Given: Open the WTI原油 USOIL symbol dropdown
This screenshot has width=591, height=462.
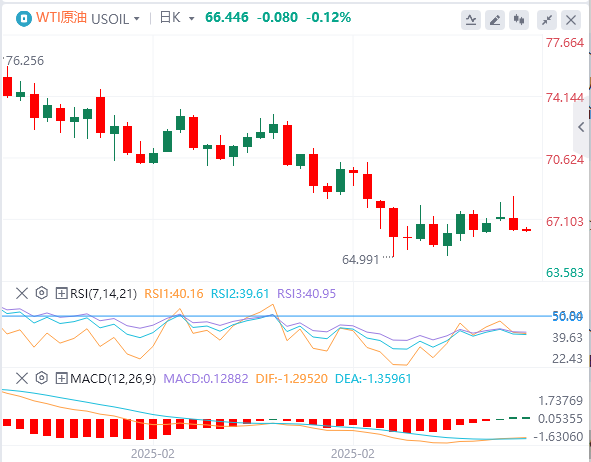Looking at the screenshot, I should pyautogui.click(x=136, y=18).
